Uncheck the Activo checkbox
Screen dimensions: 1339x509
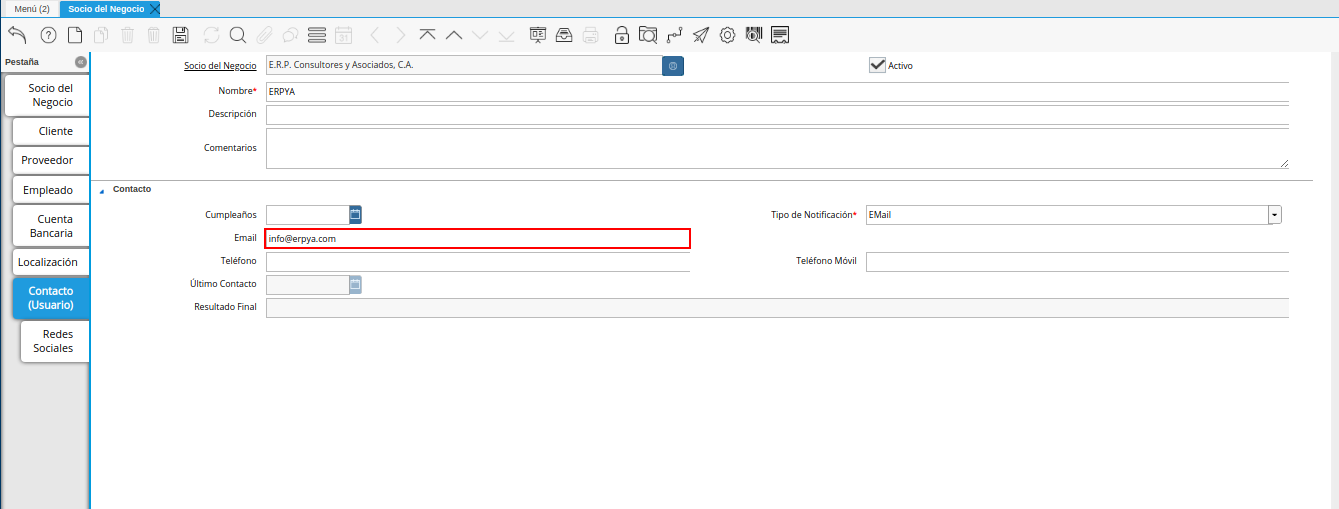[x=877, y=65]
